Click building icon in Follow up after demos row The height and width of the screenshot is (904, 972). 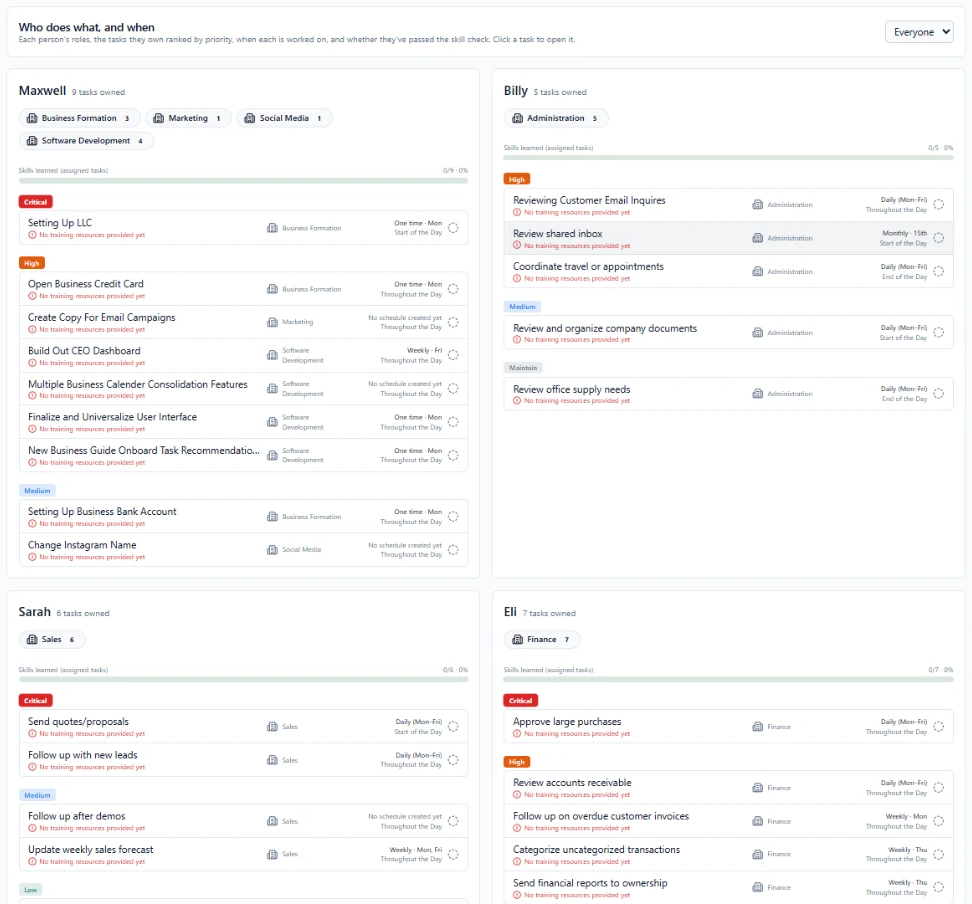(272, 822)
